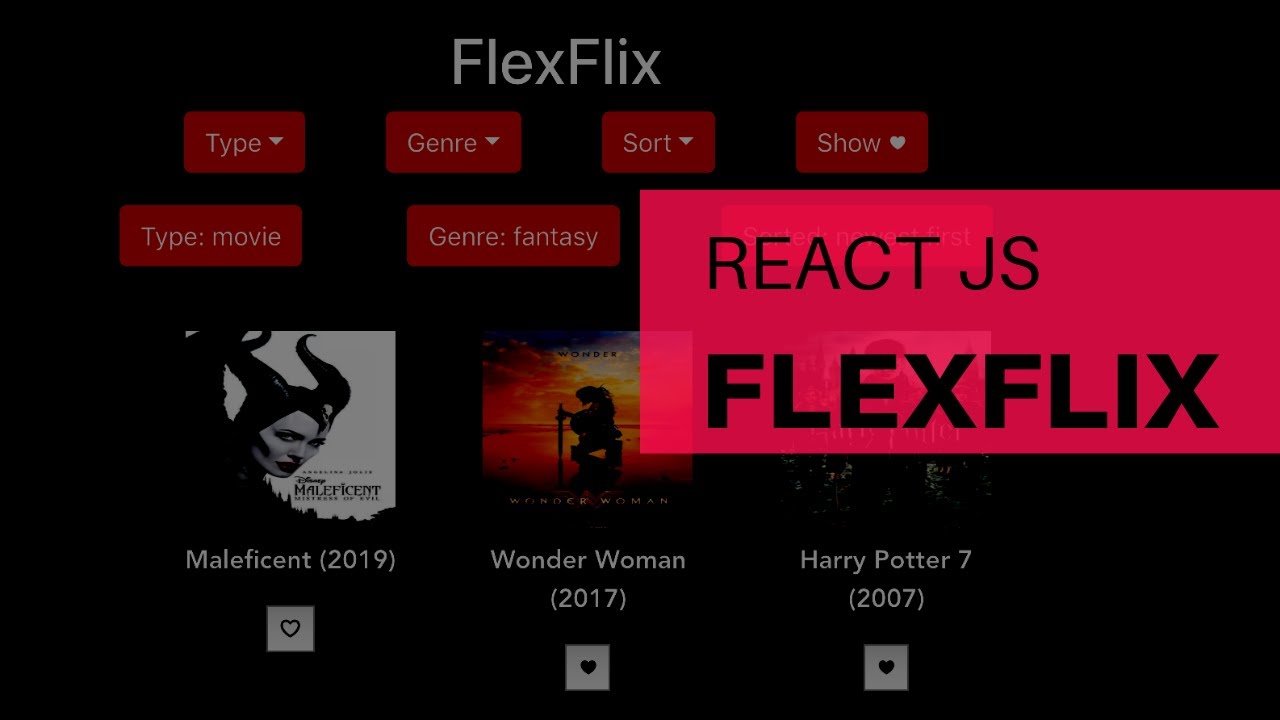This screenshot has width=1280, height=720.
Task: Click the outlined heart under Maleficent
Action: (290, 629)
